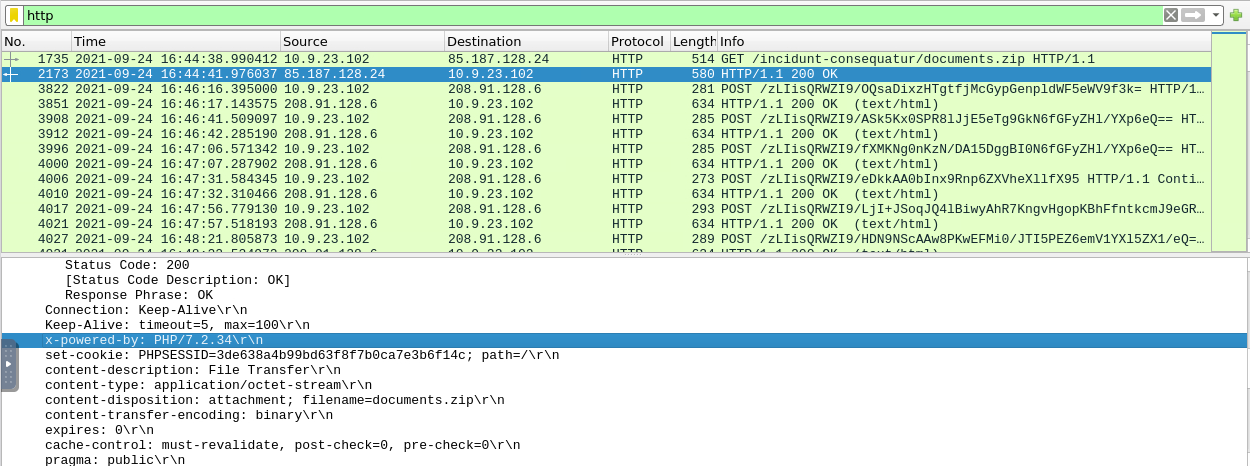Click the display filter bookmark icon
This screenshot has width=1250, height=466.
click(14, 15)
